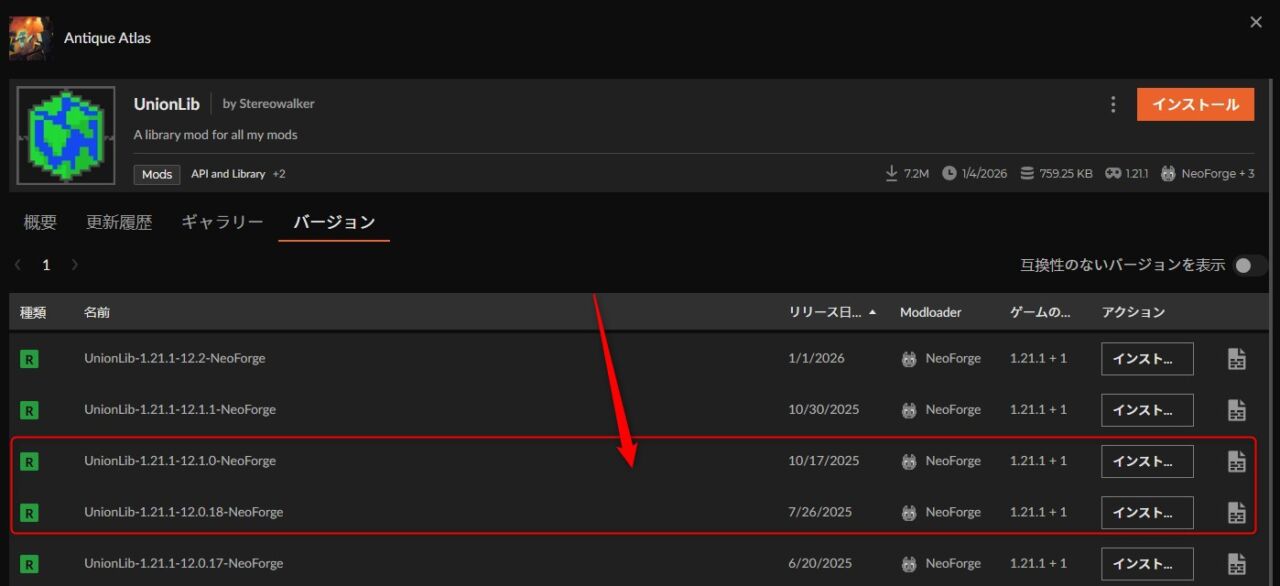The image size is (1280, 586).
Task: Open changelog icon for UnionLib-1.21.1-12.2-NeoForge
Action: point(1237,359)
